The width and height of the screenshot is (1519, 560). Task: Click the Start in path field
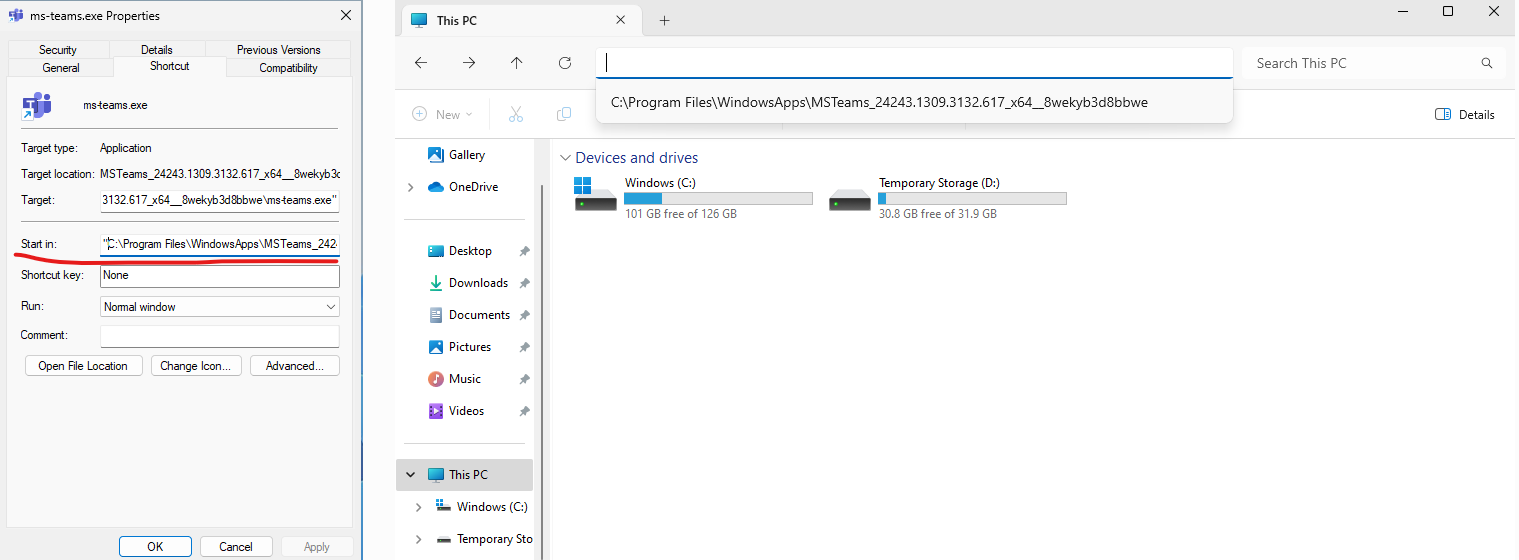pos(220,244)
